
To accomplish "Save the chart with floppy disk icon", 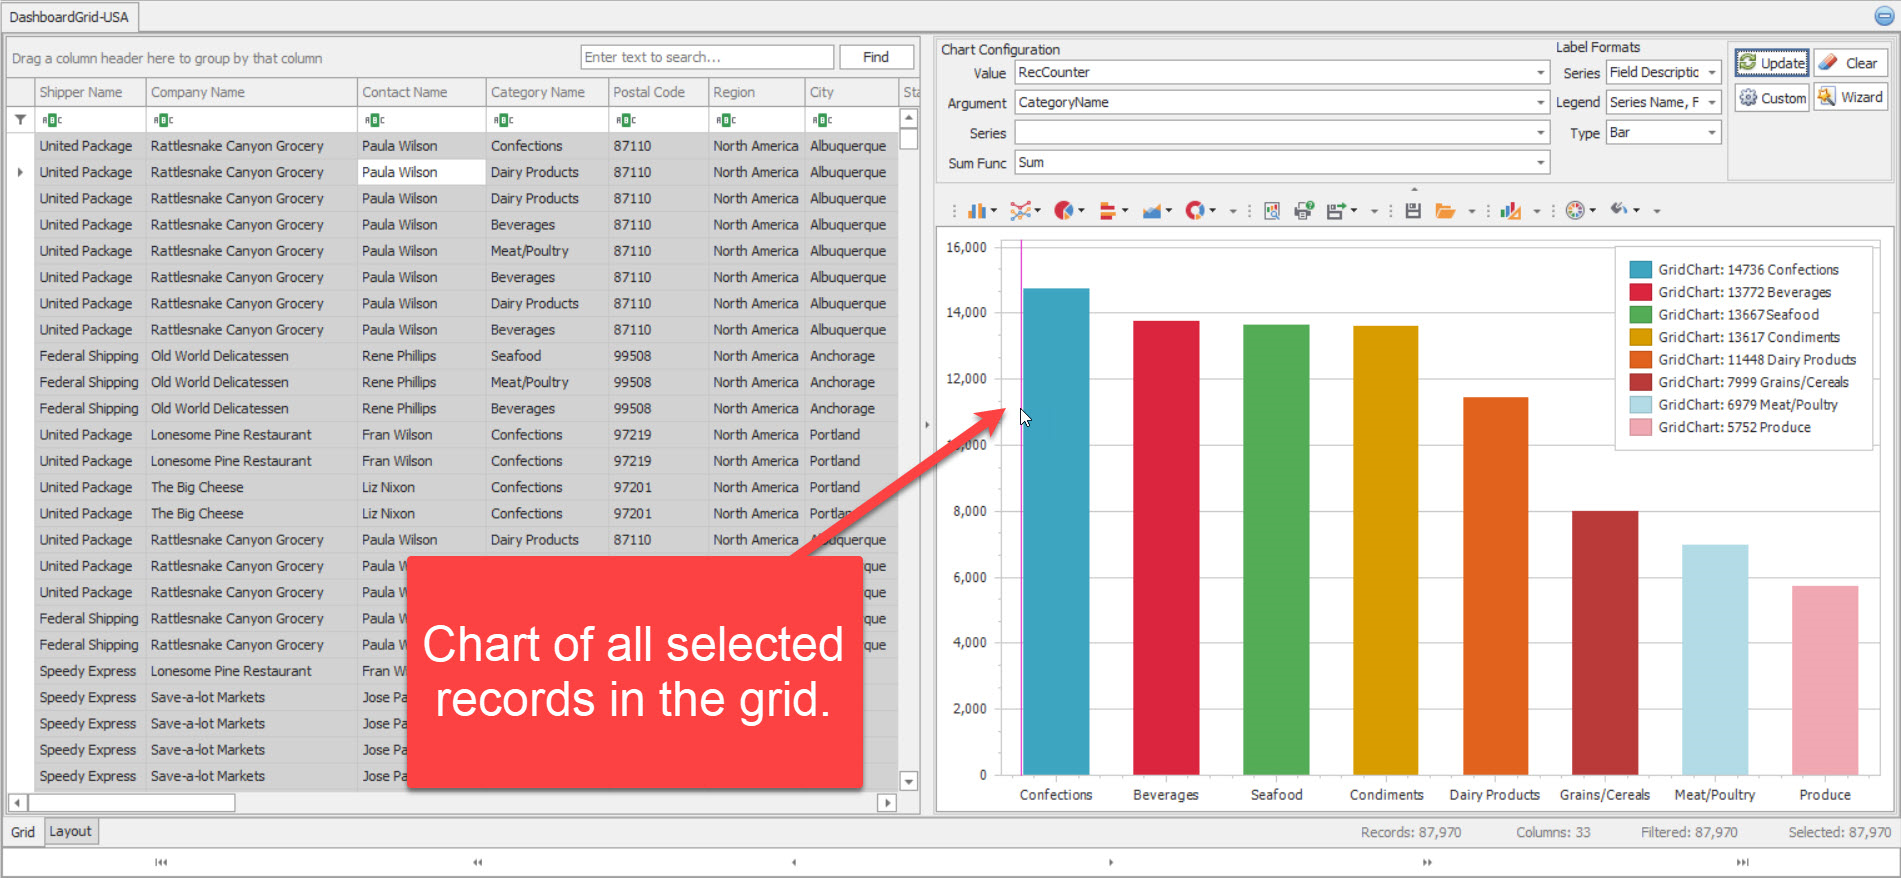I will point(1413,210).
